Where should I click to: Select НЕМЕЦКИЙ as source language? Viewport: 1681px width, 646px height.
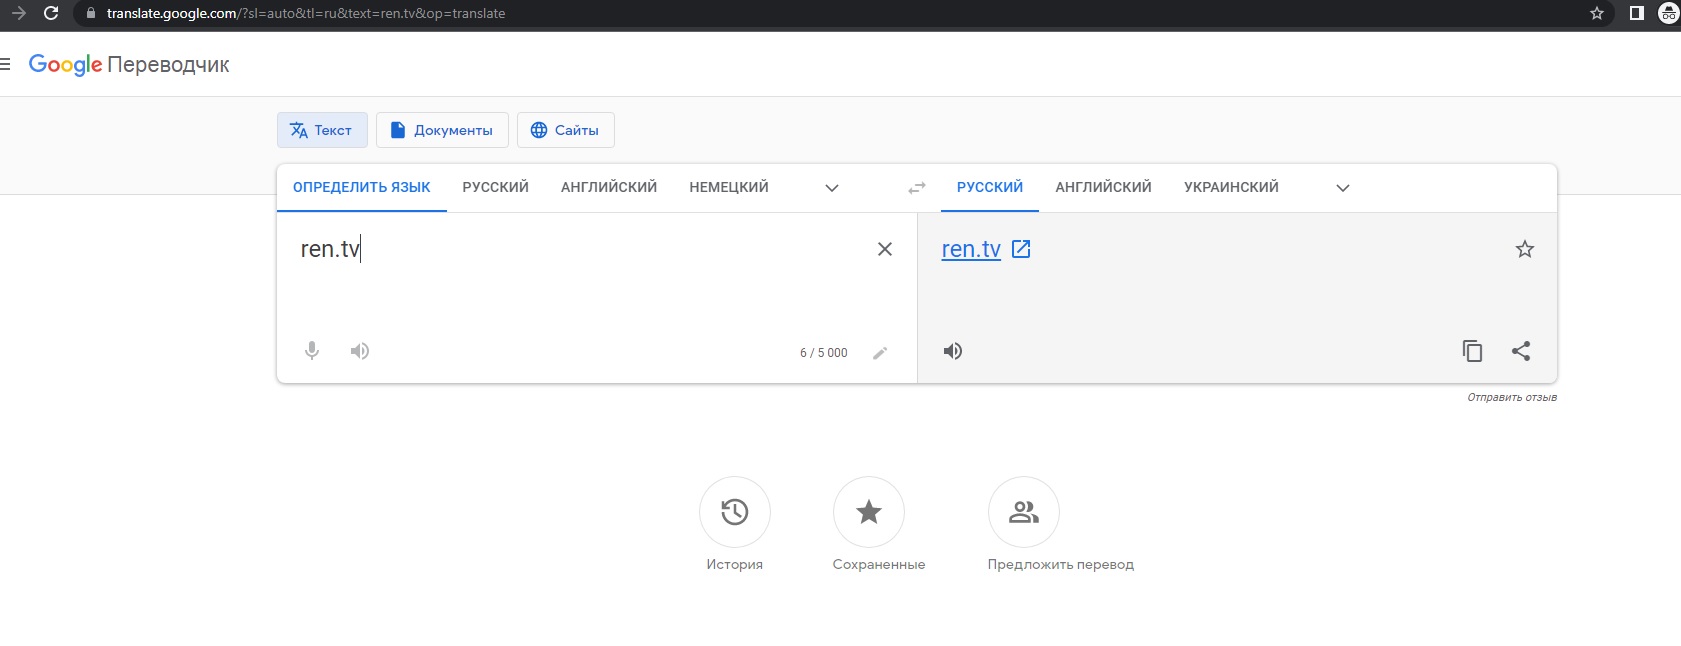pos(728,187)
